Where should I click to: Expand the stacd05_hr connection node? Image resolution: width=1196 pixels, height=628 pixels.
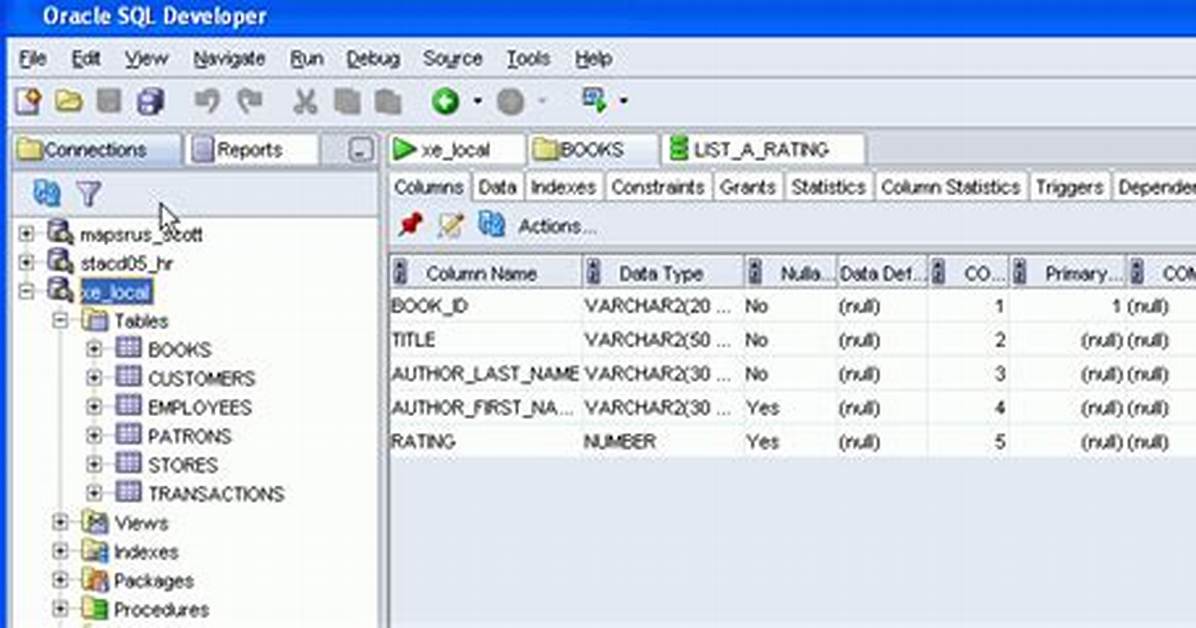tap(27, 262)
